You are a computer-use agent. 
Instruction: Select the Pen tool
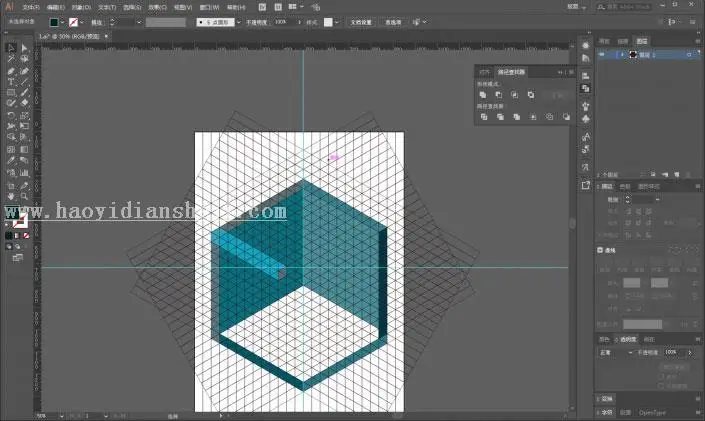(11, 71)
